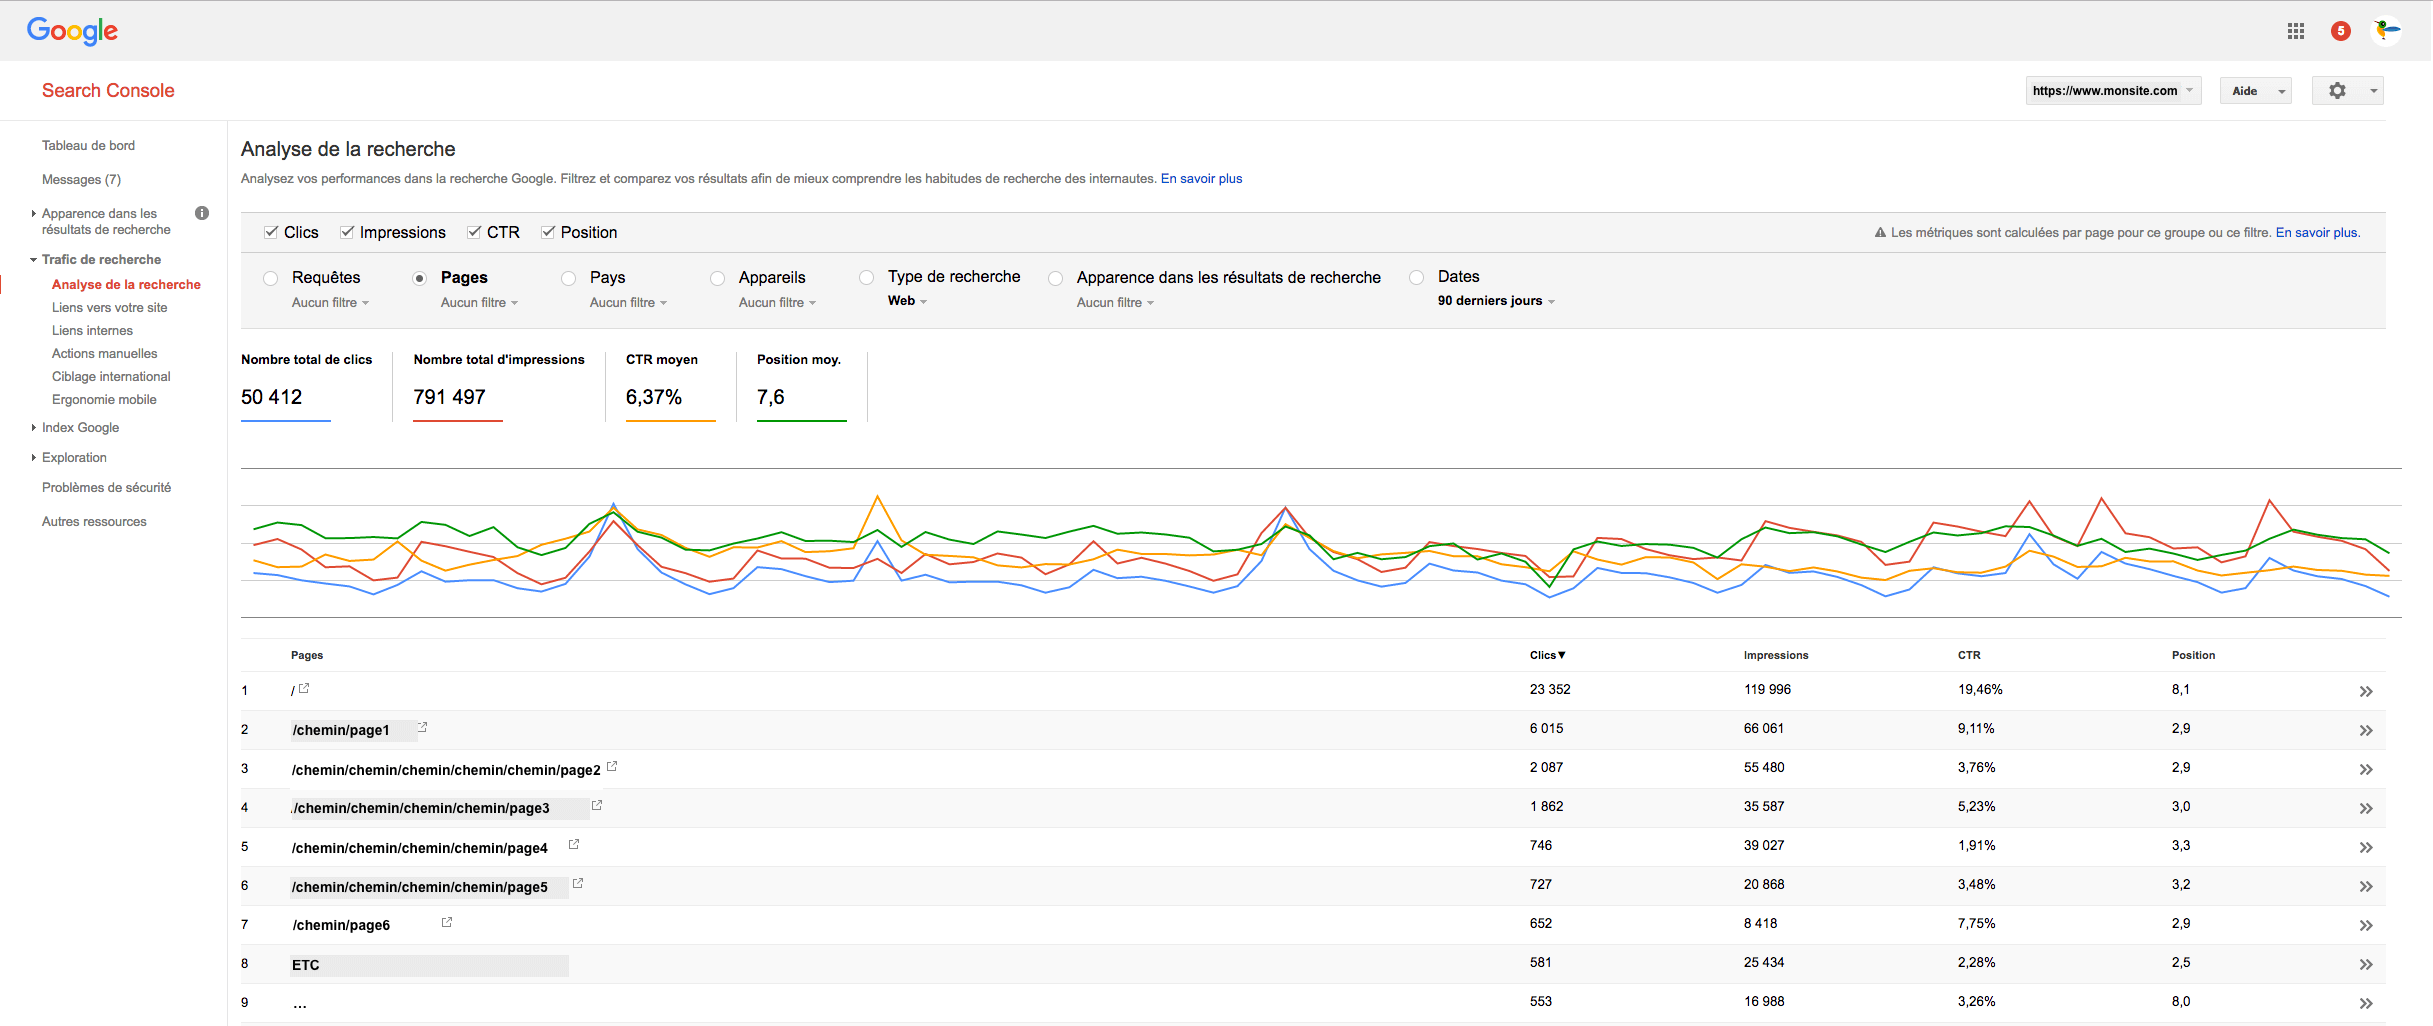Click En savoir plus link under page description
The width and height of the screenshot is (2433, 1026).
coord(1201,178)
